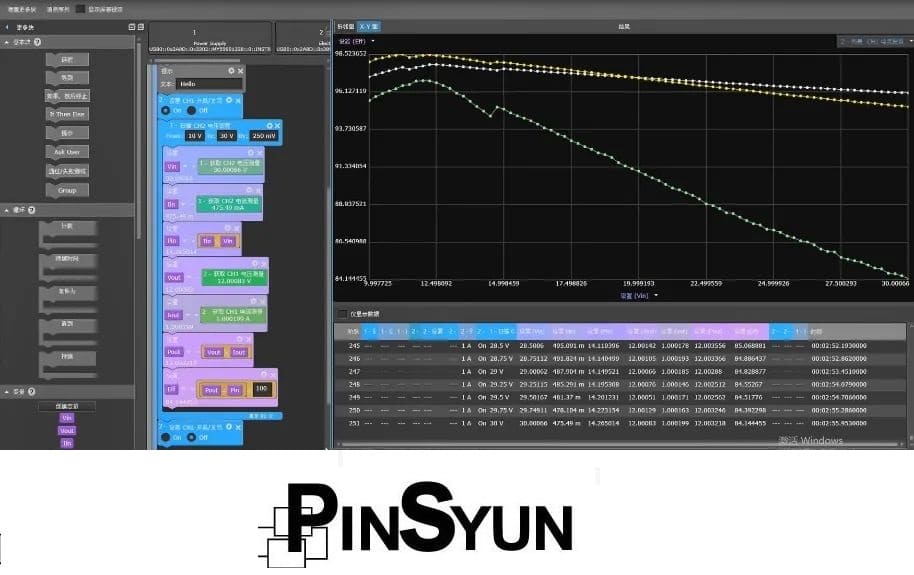Remove the last CH1 On/Off block

[238, 427]
